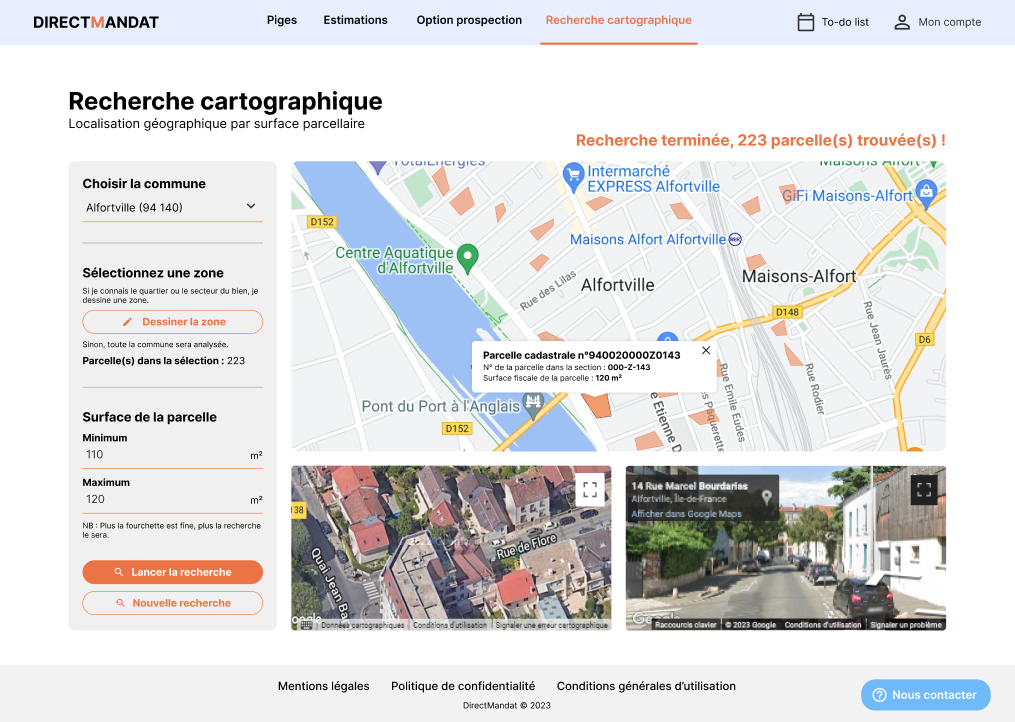The height and width of the screenshot is (722, 1015).
Task: Expand the aerial view to fullscreen
Action: [x=590, y=490]
